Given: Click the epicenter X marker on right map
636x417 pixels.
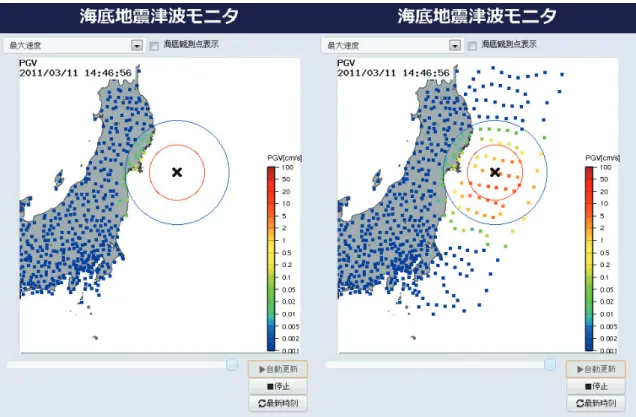Looking at the screenshot, I should pyautogui.click(x=495, y=172).
